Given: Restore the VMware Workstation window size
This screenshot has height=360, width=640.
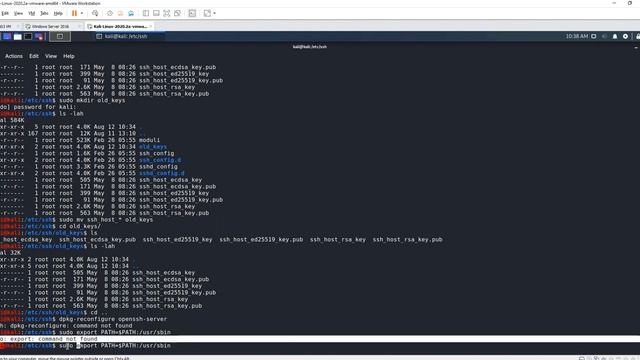Looking at the screenshot, I should click(630, 3).
